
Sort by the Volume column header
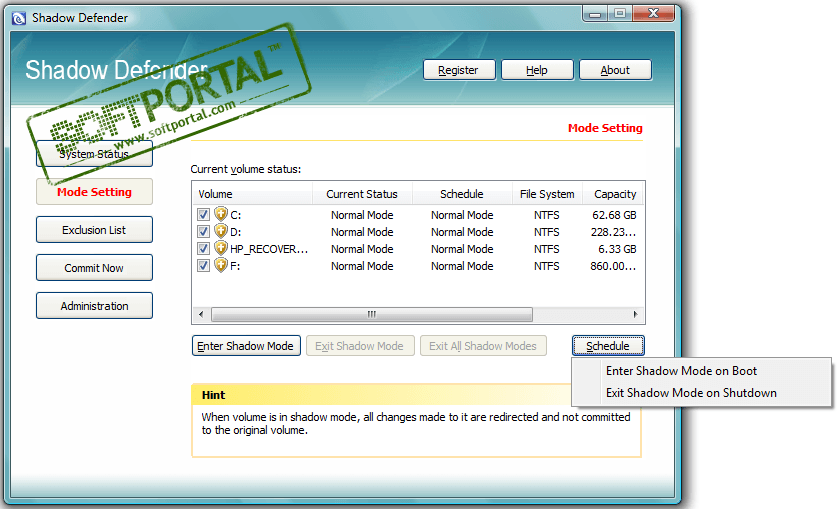click(252, 194)
